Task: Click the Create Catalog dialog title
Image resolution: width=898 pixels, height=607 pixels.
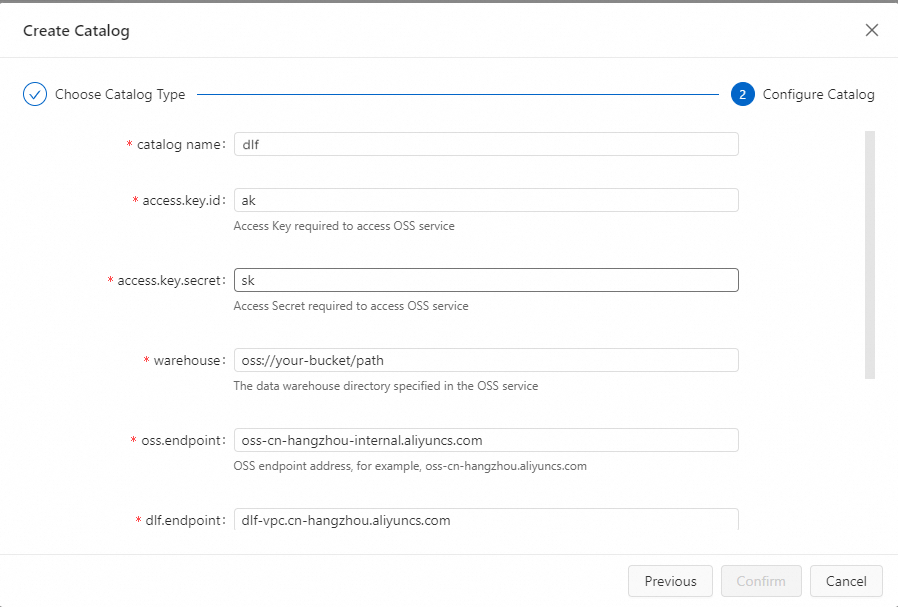Action: coord(76,30)
